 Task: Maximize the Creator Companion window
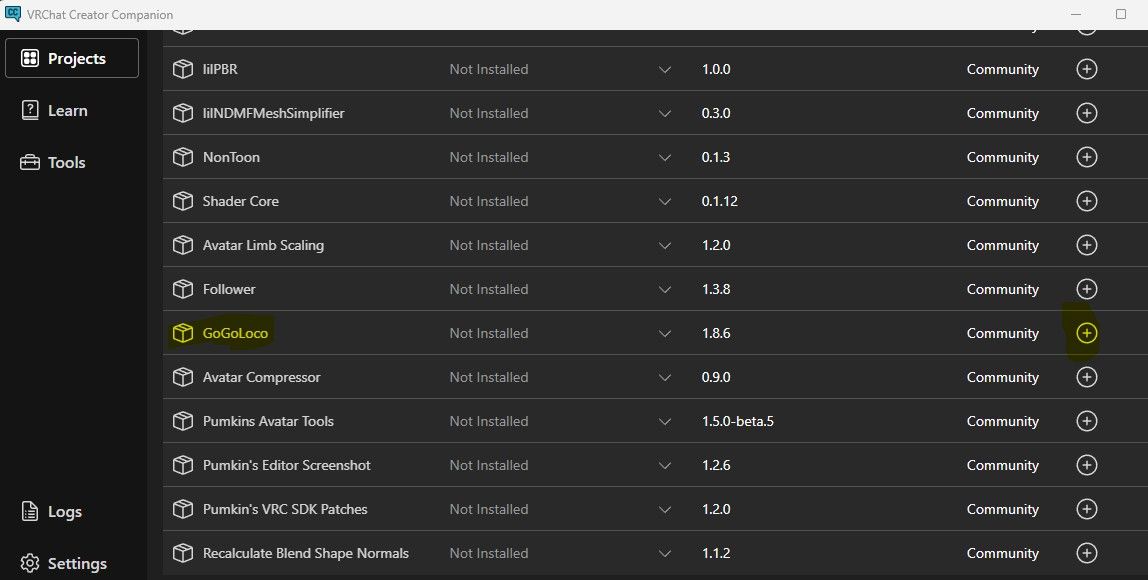pos(1120,15)
